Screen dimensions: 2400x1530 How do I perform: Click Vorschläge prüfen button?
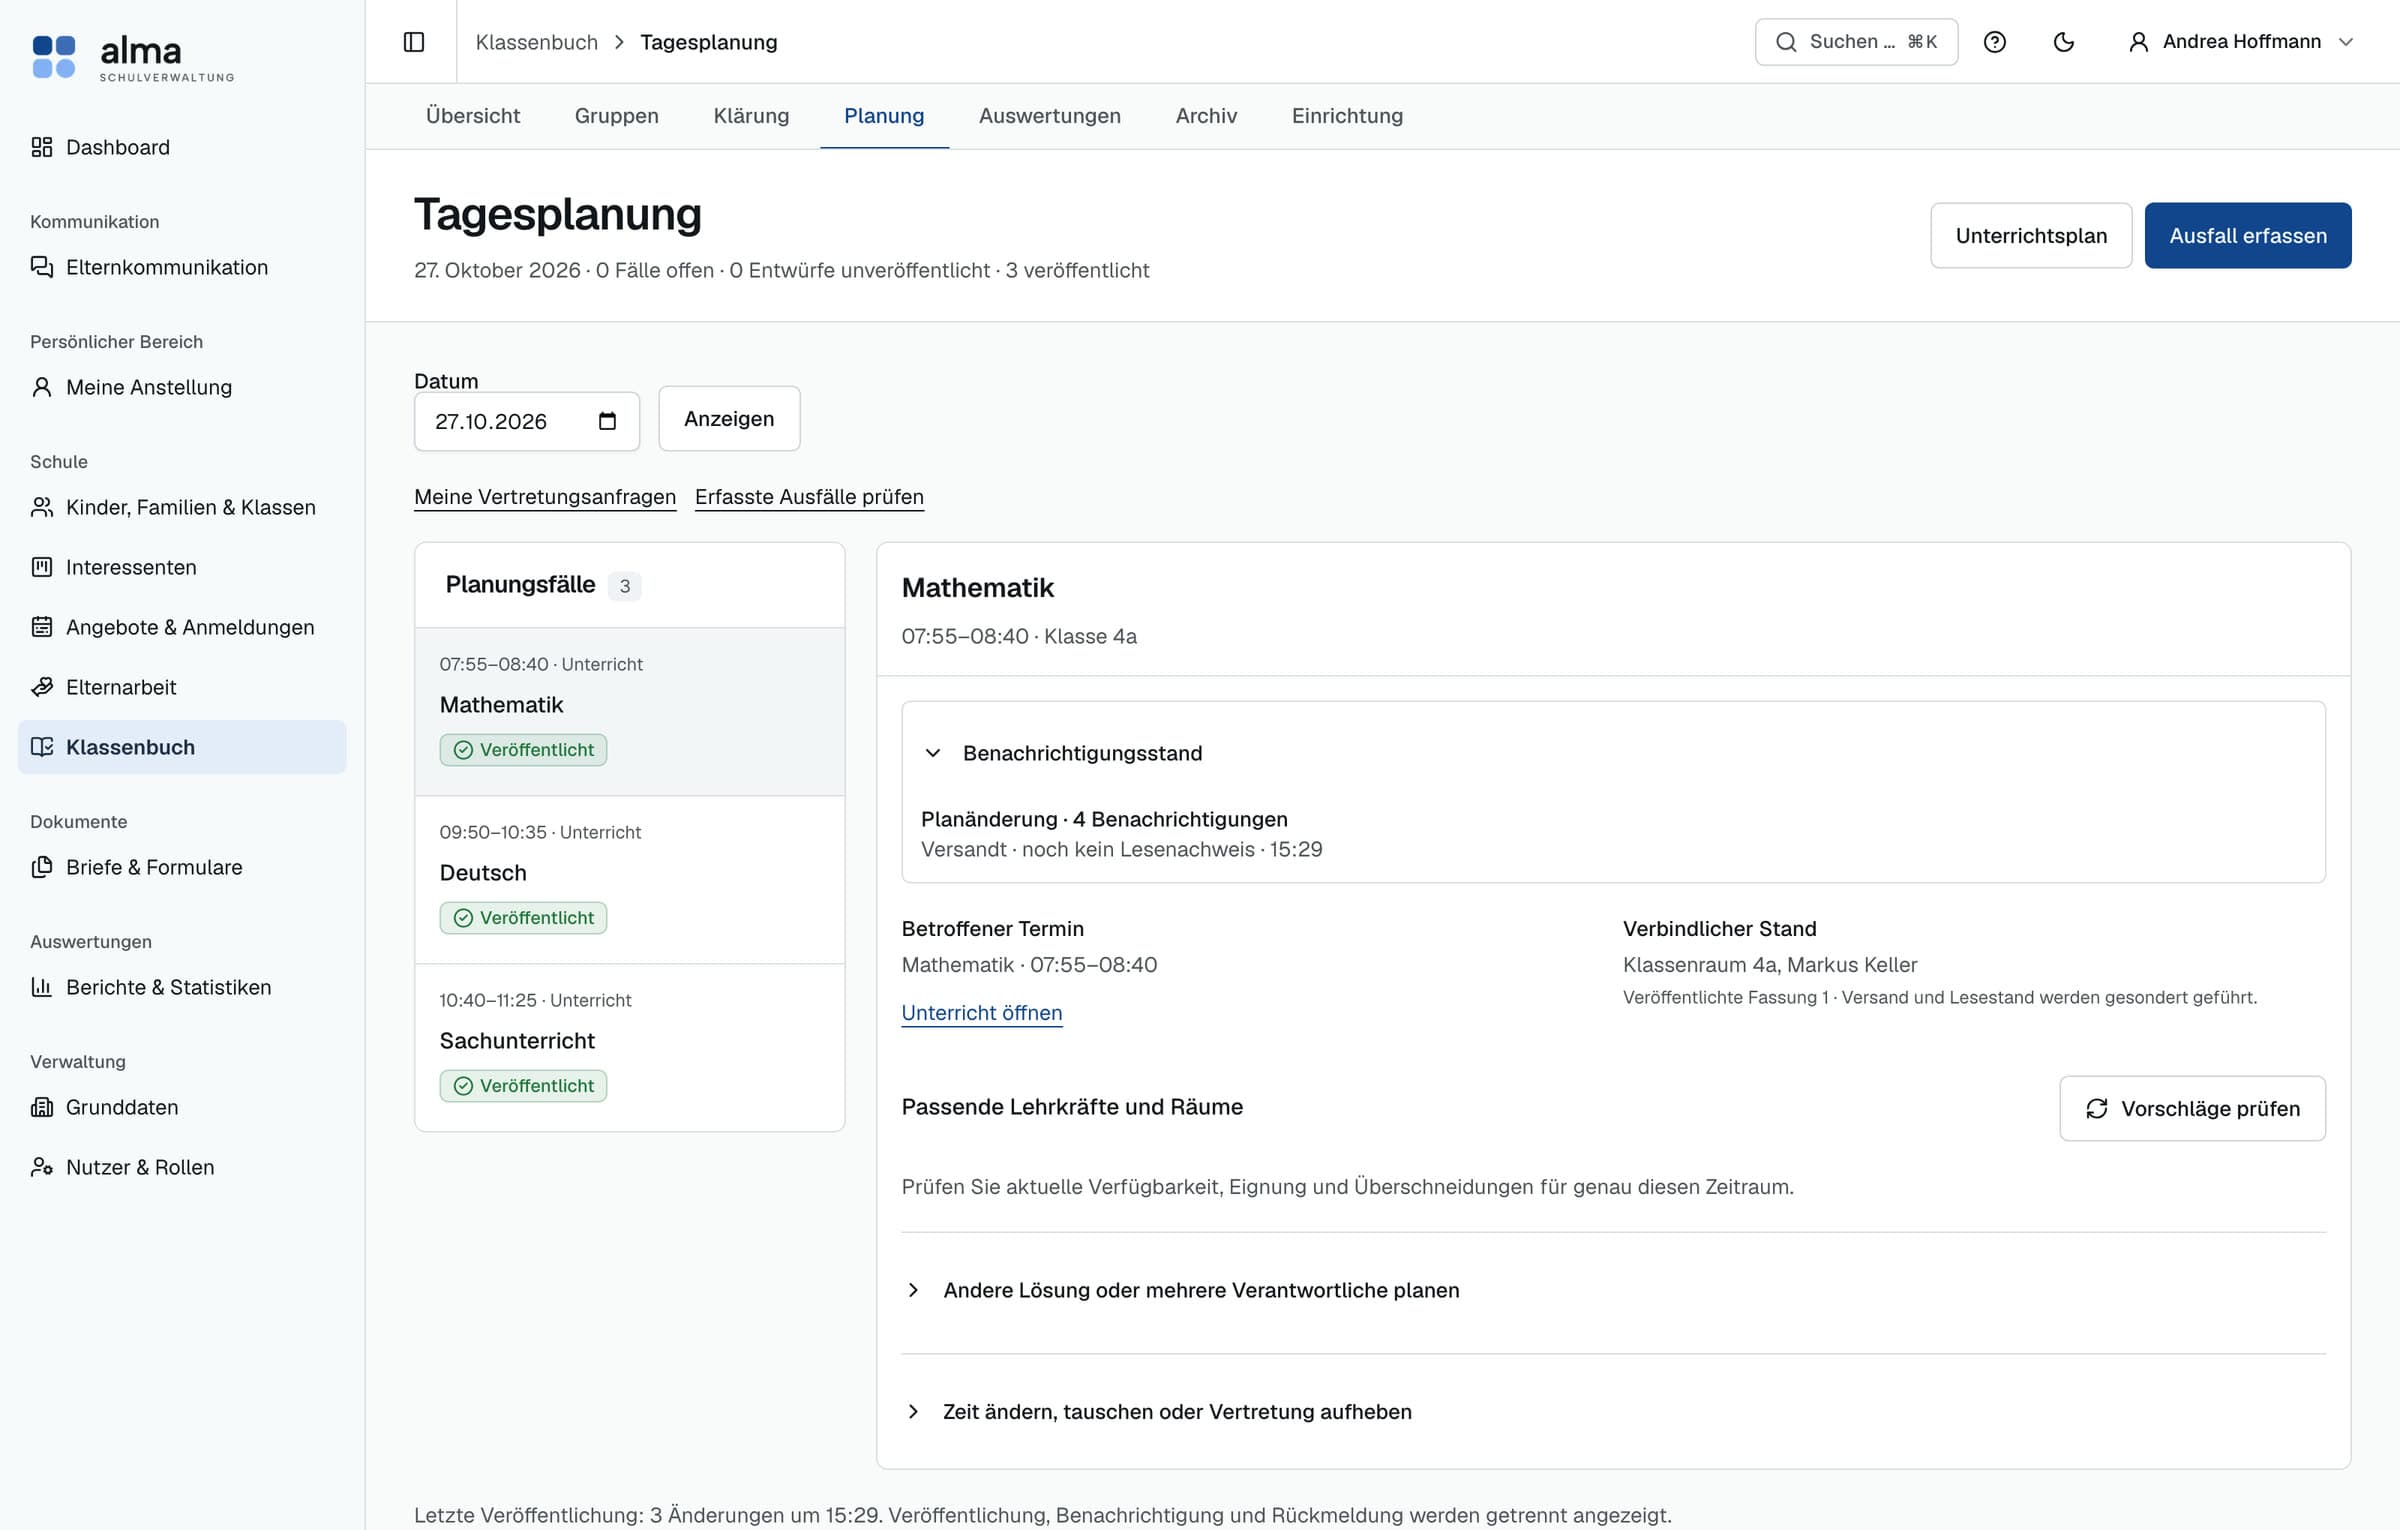tap(2192, 1108)
